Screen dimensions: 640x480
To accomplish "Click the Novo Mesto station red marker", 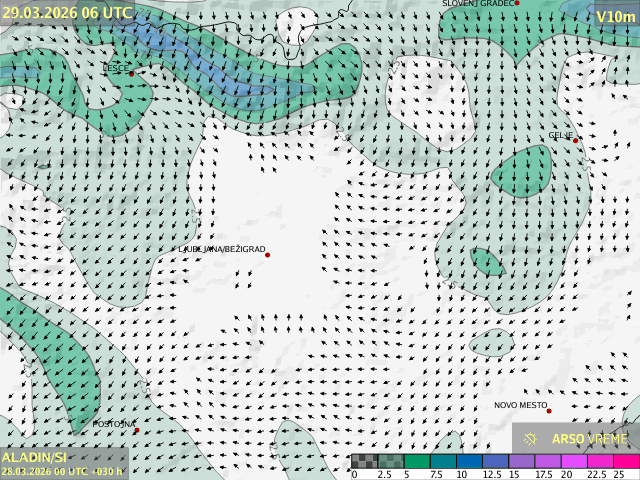I will [549, 411].
